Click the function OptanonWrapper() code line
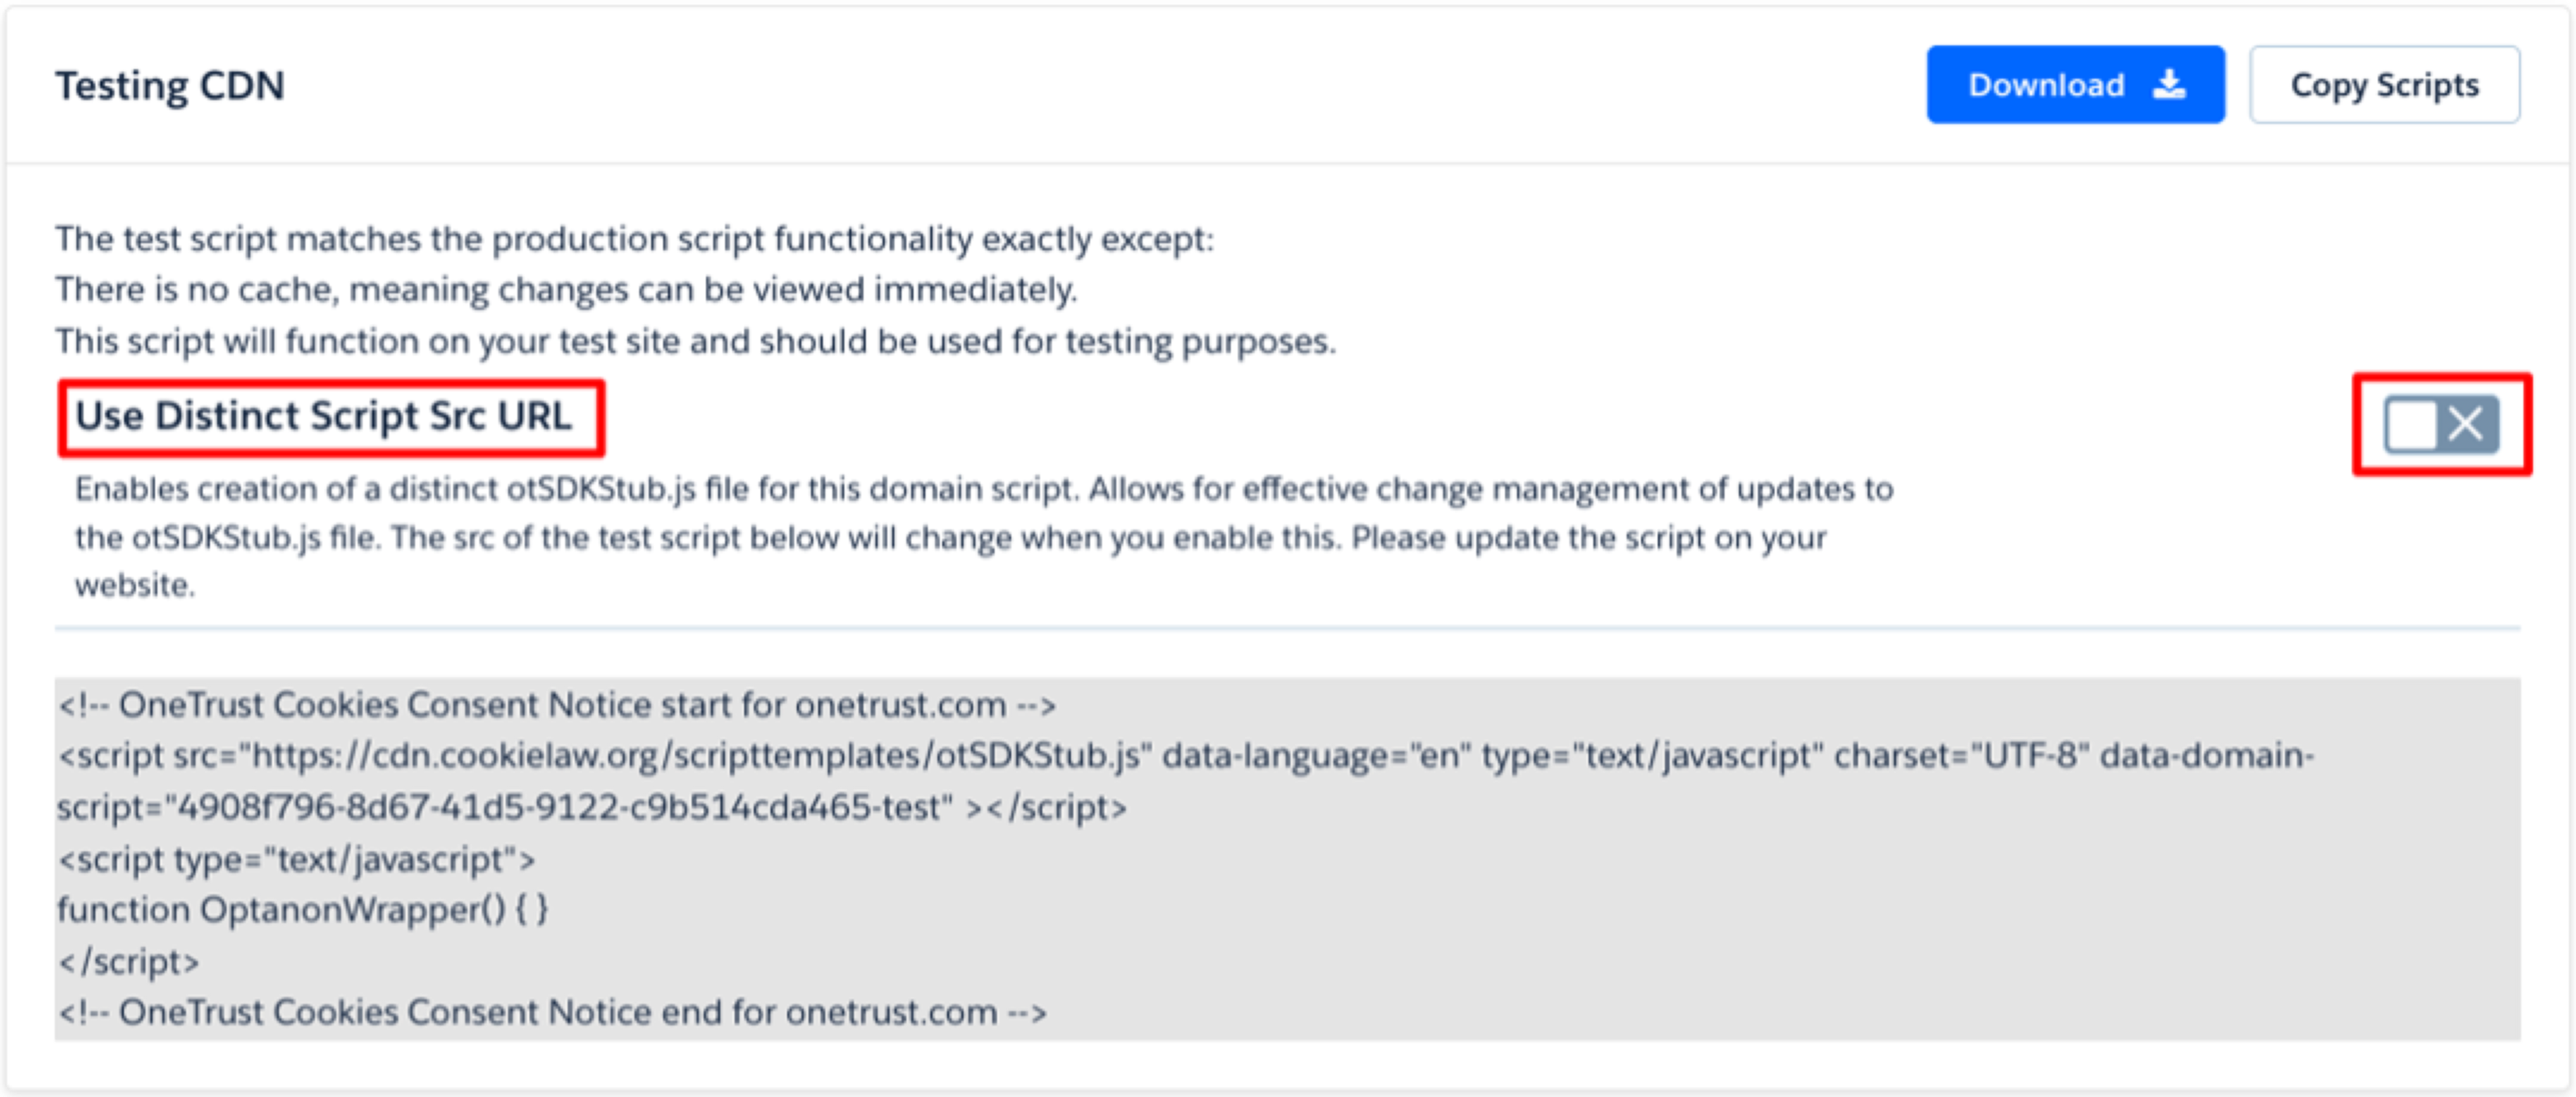Image resolution: width=2576 pixels, height=1097 pixels. pyautogui.click(x=302, y=910)
